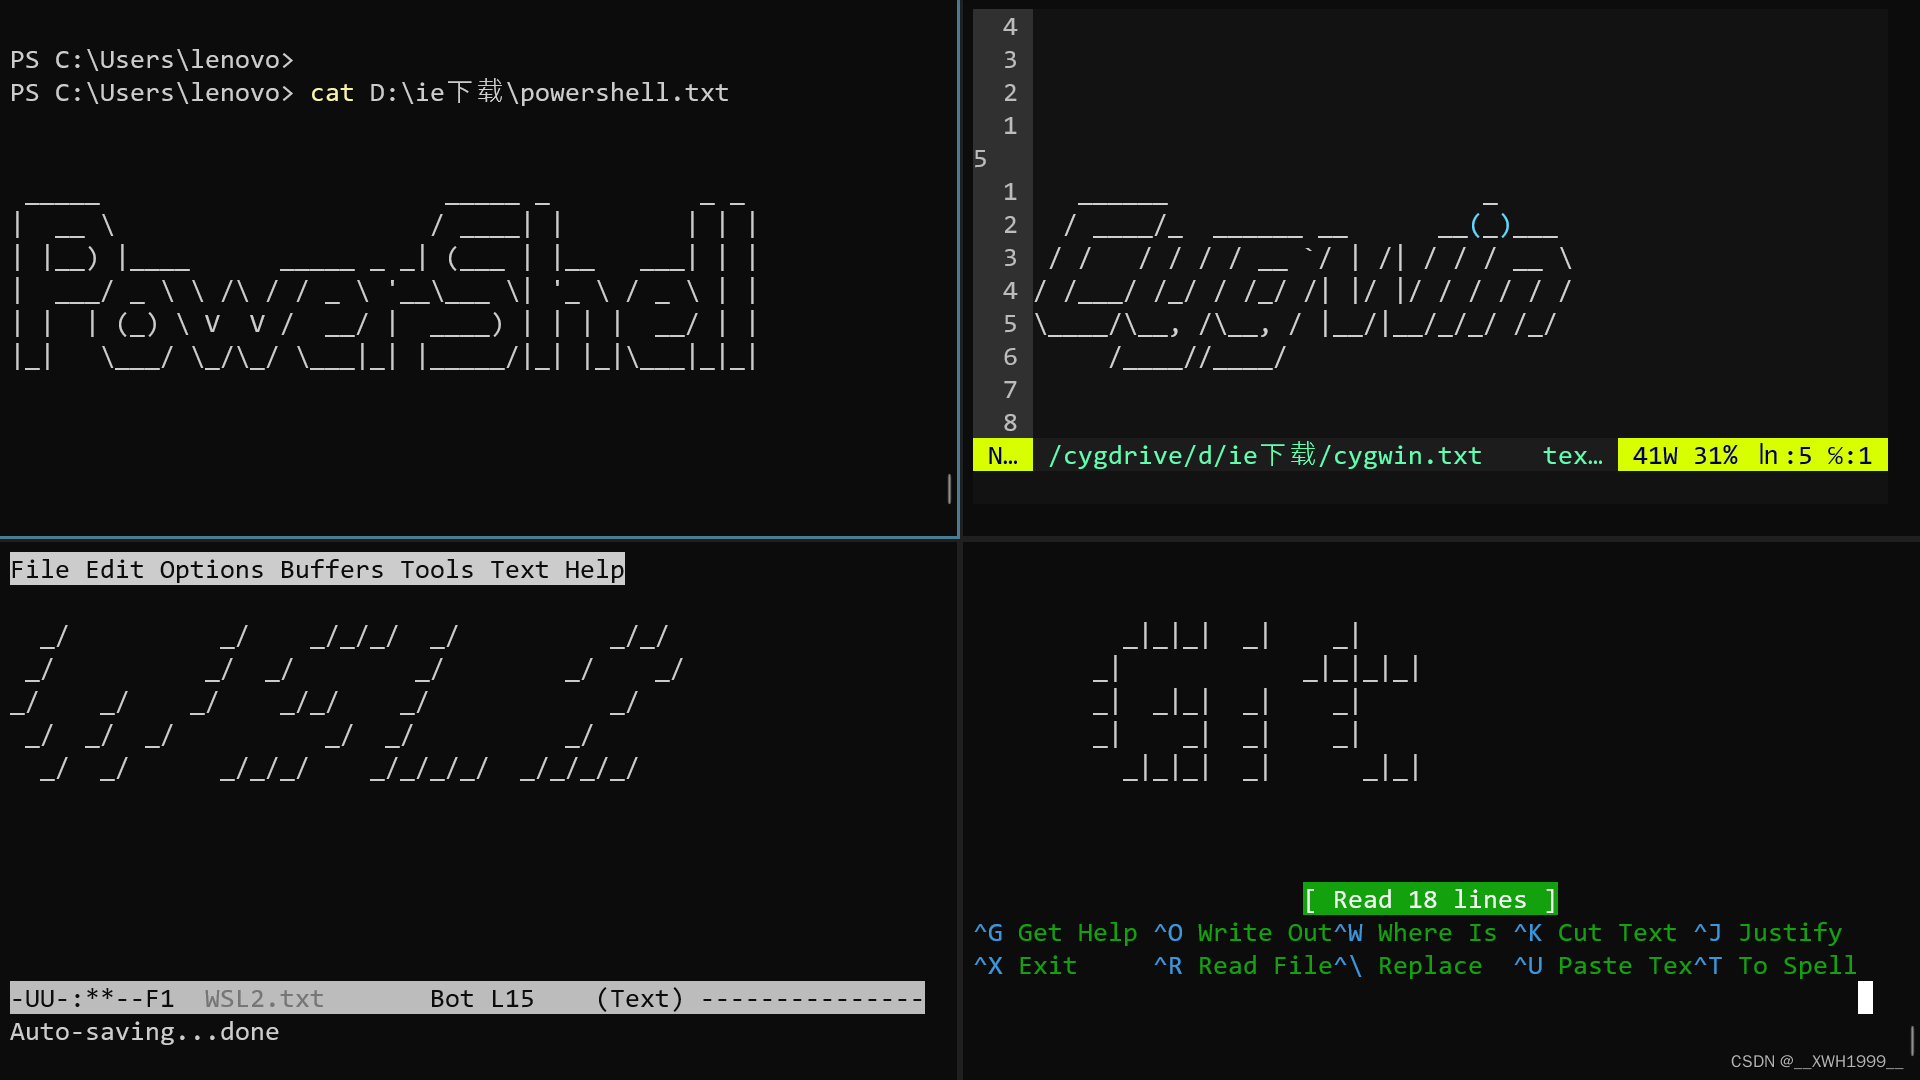The image size is (1920, 1080).
Task: Open the Emacs File menu
Action: (40, 569)
